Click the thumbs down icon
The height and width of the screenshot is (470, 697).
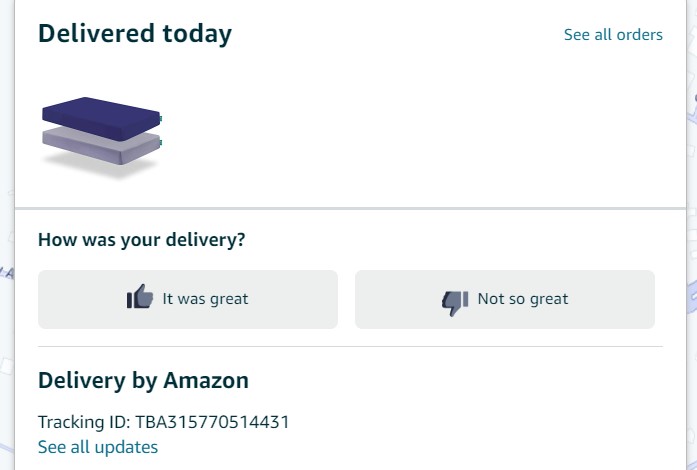tap(455, 300)
